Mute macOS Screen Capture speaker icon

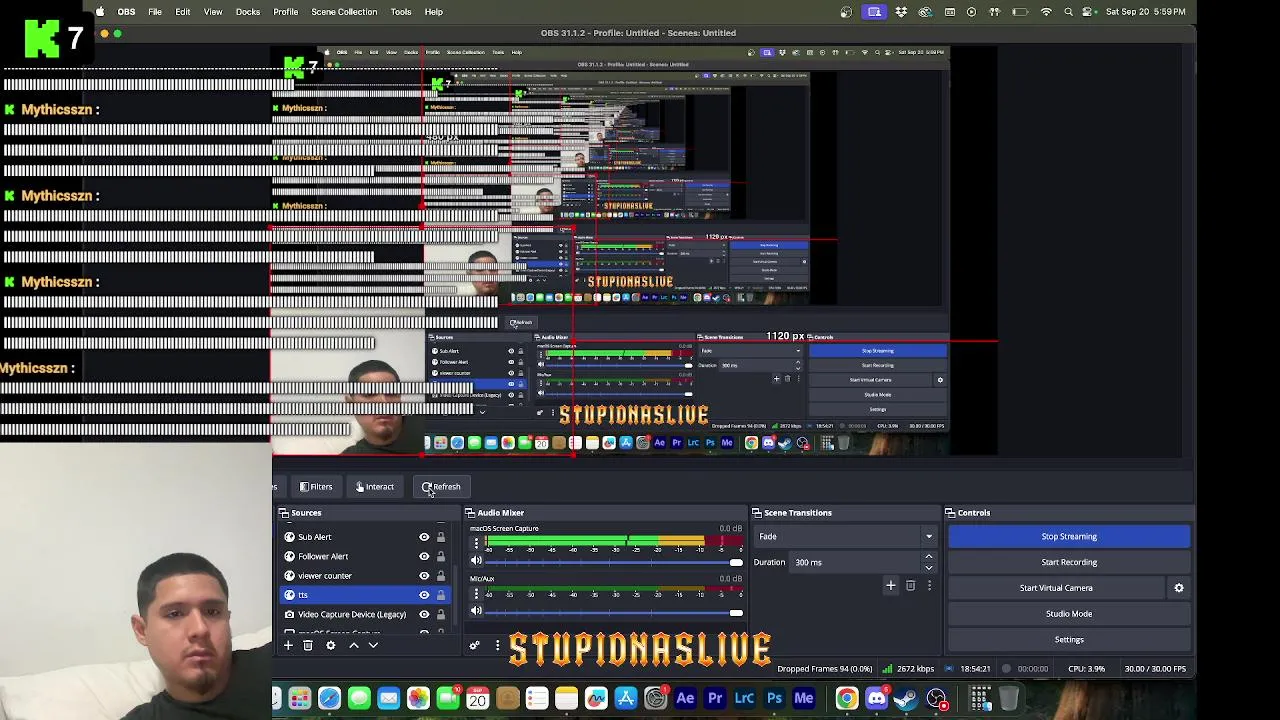[x=476, y=561]
